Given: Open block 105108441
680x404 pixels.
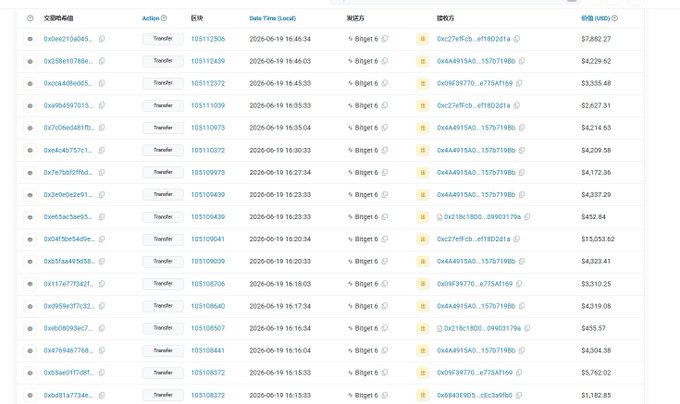Looking at the screenshot, I should click(208, 350).
